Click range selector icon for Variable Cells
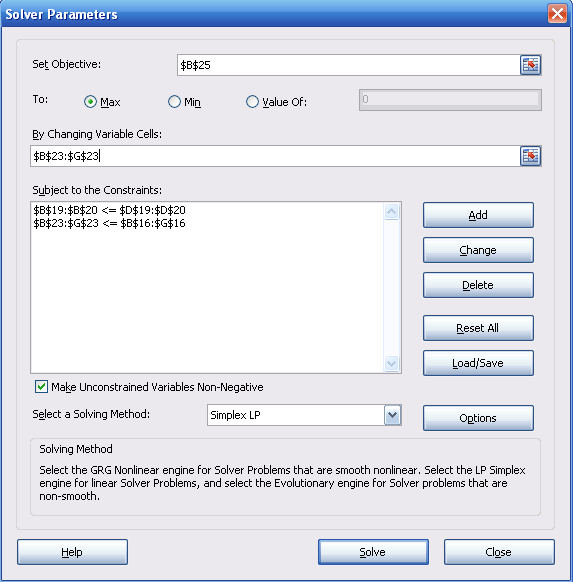573x582 pixels. tap(530, 156)
